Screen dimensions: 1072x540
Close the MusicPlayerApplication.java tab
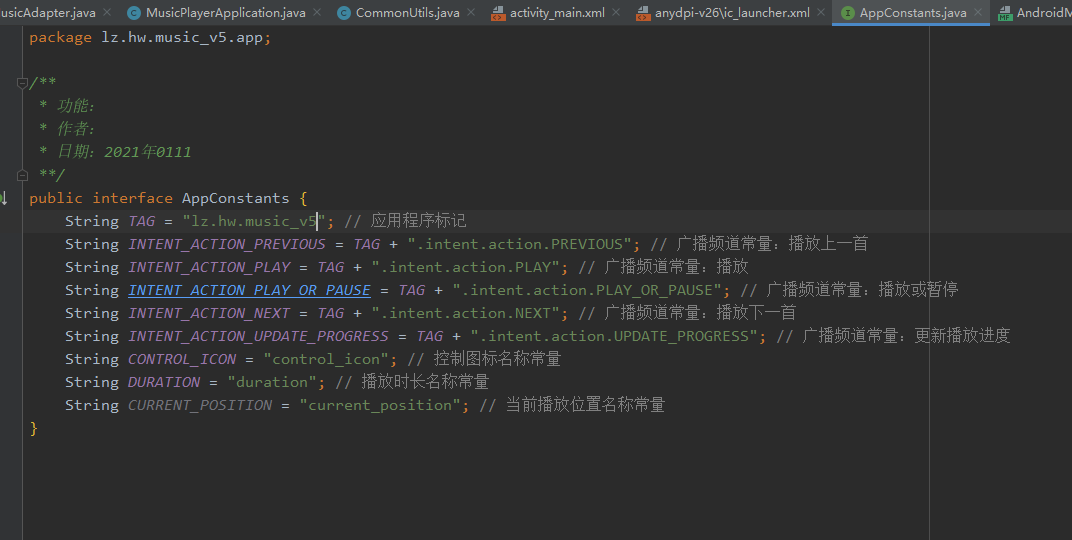pos(317,12)
